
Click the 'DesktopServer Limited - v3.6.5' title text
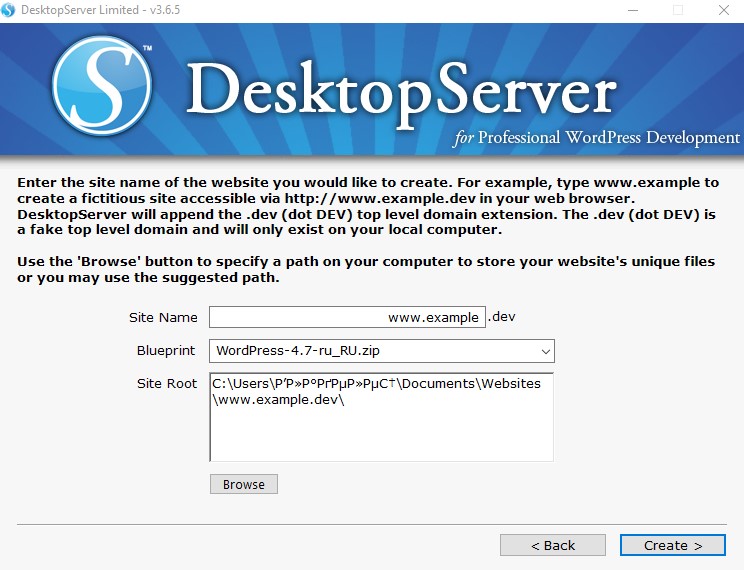[101, 10]
